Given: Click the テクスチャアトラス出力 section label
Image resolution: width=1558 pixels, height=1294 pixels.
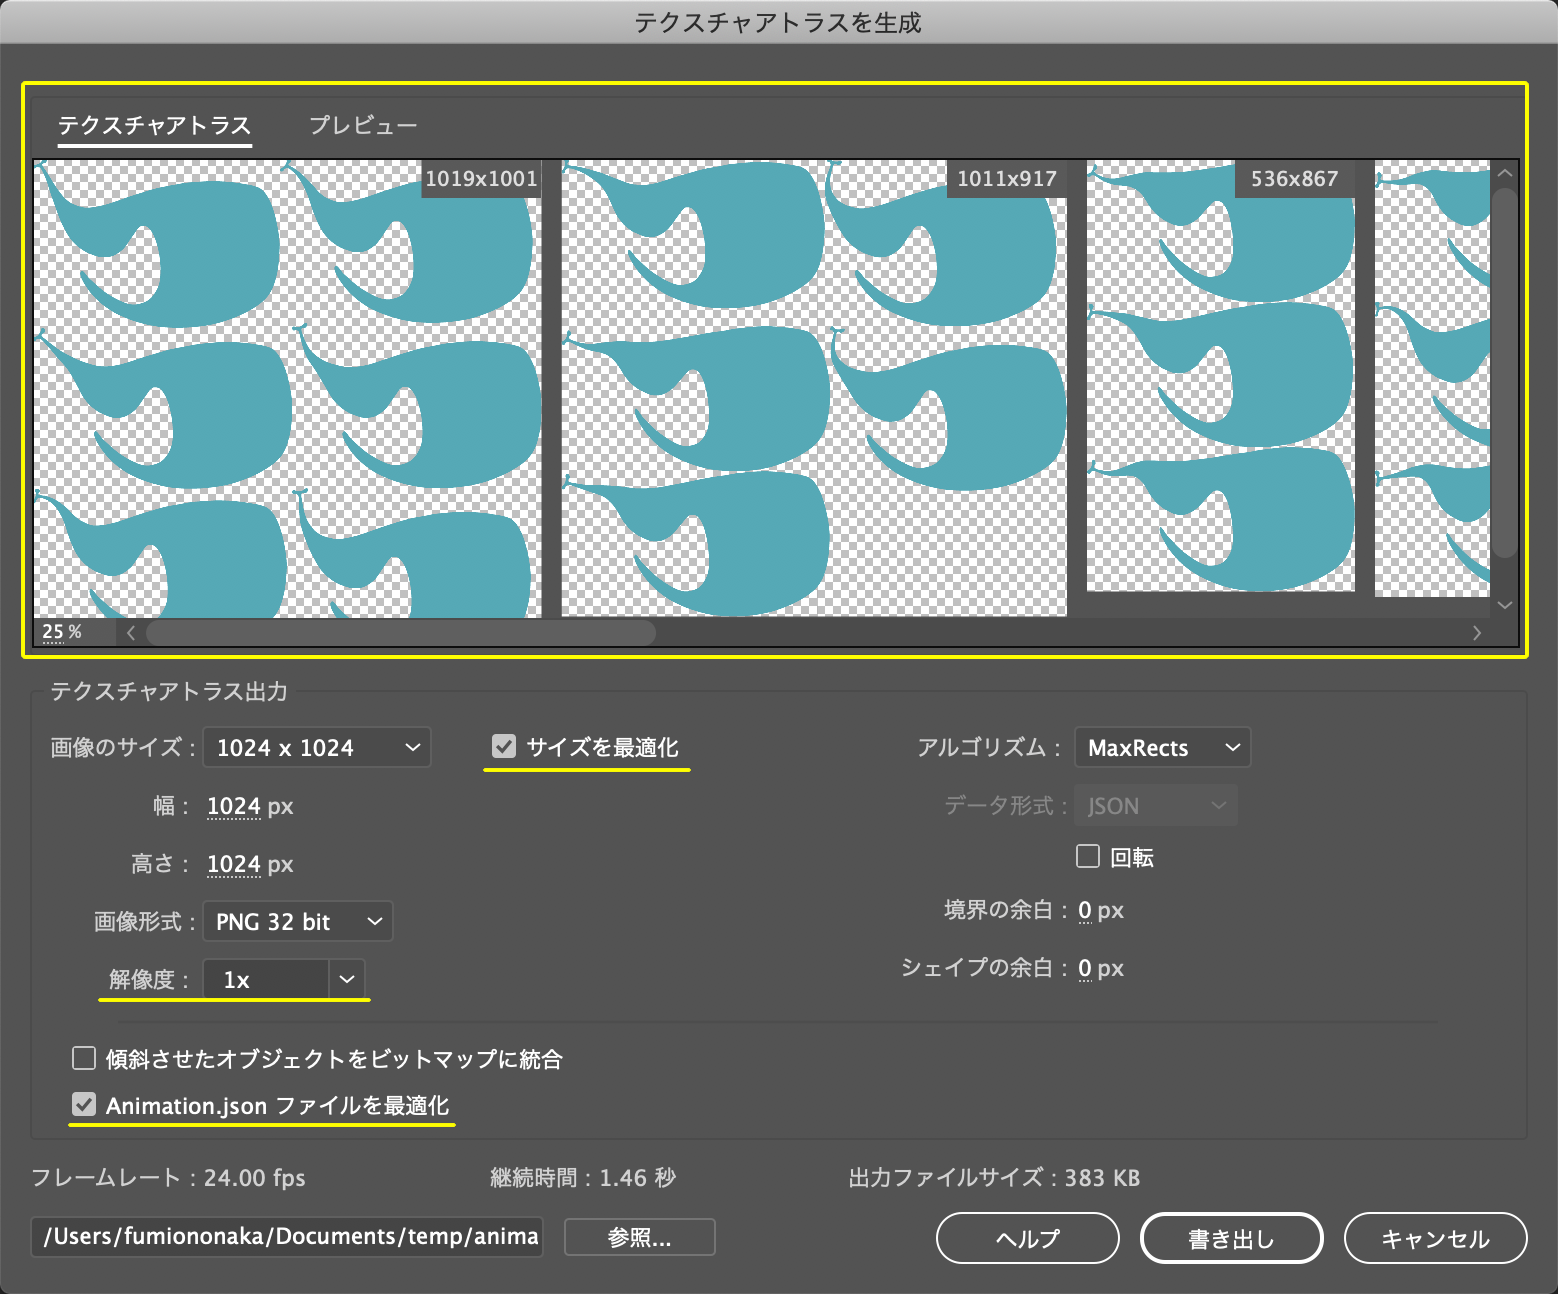Looking at the screenshot, I should pos(169,691).
